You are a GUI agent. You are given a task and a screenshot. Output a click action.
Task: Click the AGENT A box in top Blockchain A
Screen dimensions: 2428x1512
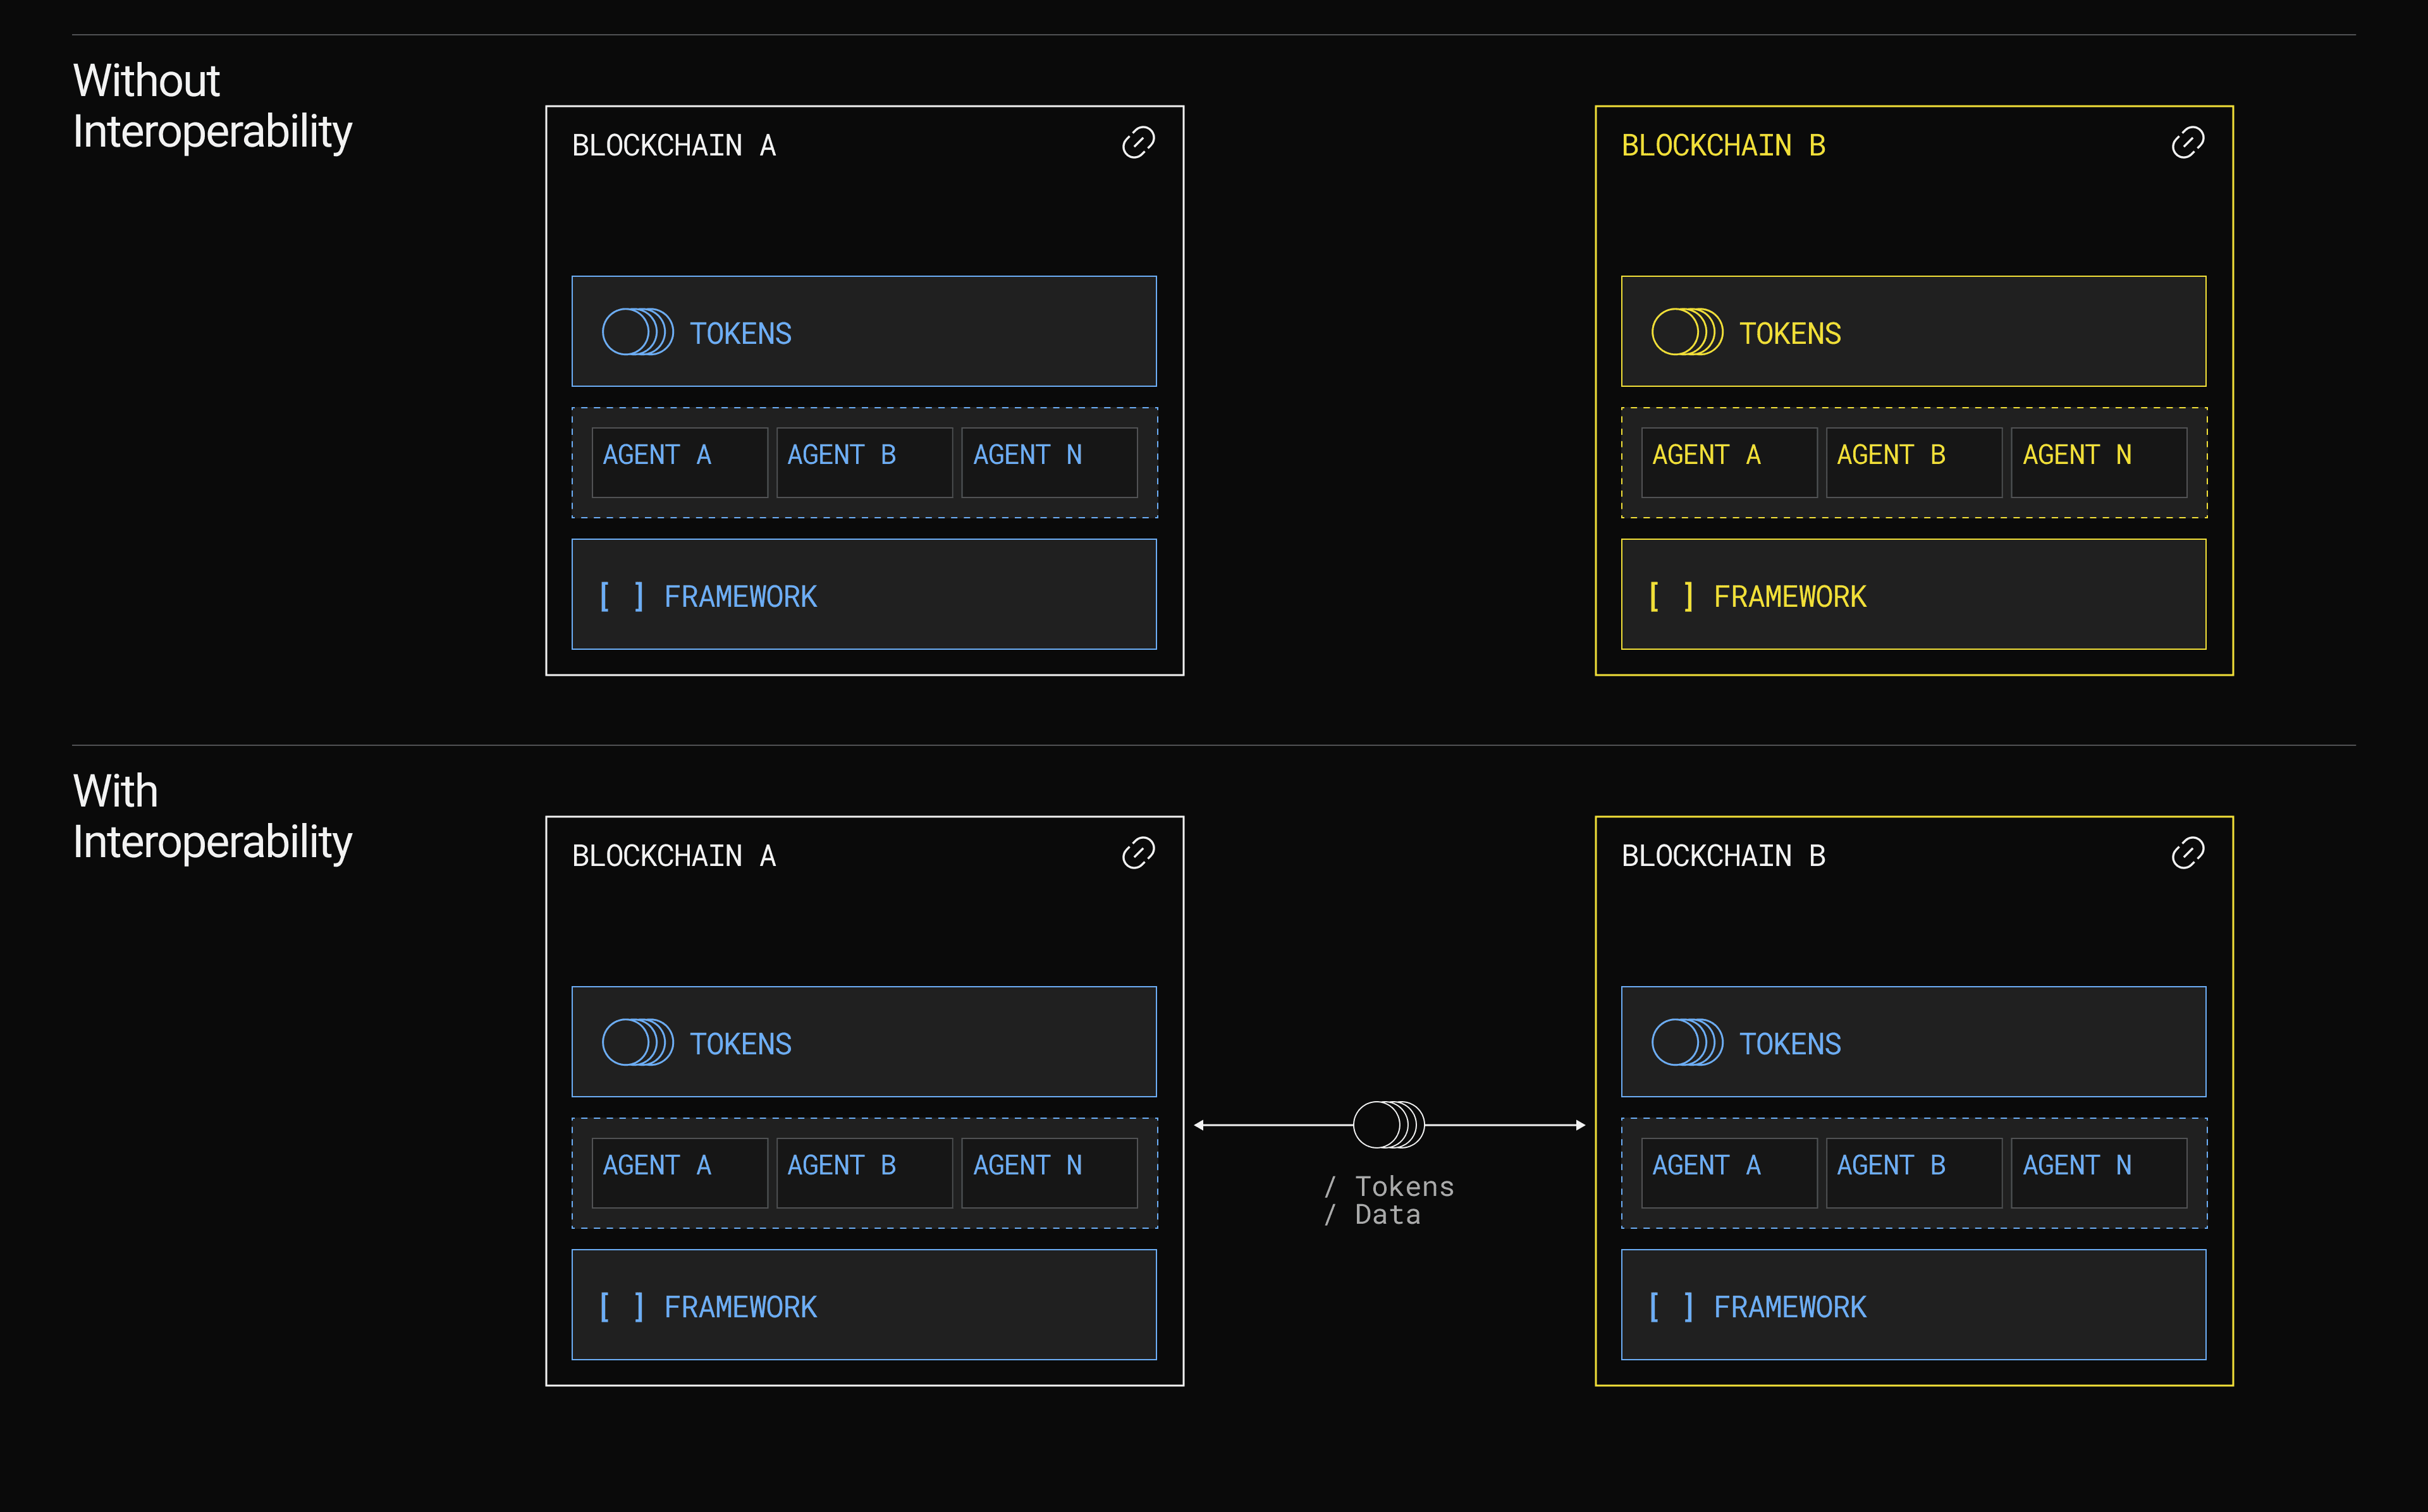pyautogui.click(x=680, y=462)
